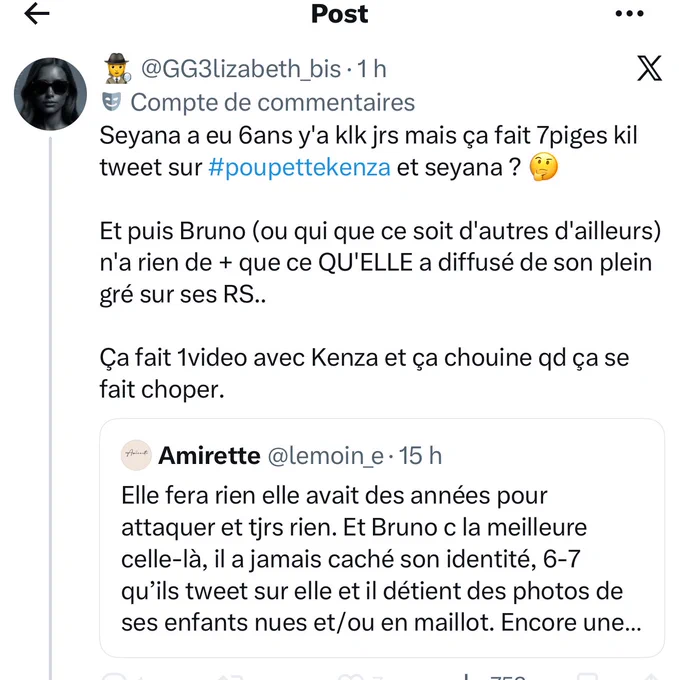Image resolution: width=679 pixels, height=680 pixels.
Task: Open the three-dot more options menu
Action: tap(629, 13)
